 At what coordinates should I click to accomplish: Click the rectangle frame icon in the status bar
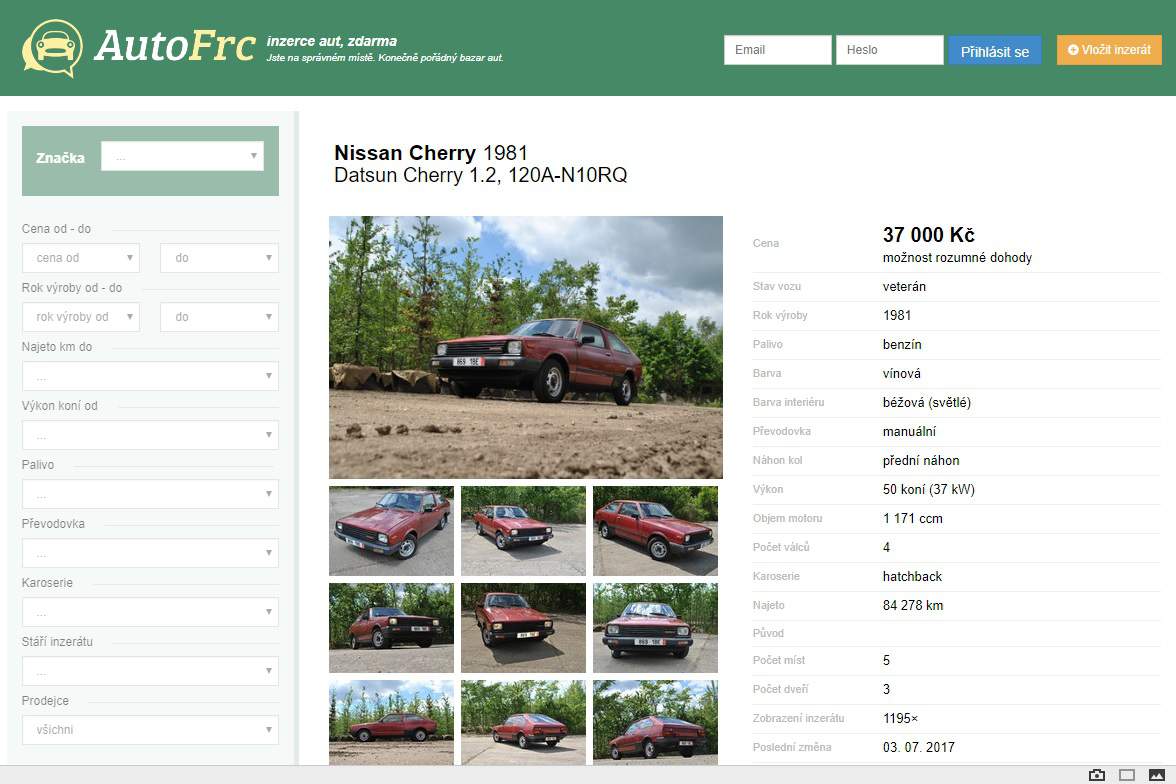click(x=1126, y=775)
